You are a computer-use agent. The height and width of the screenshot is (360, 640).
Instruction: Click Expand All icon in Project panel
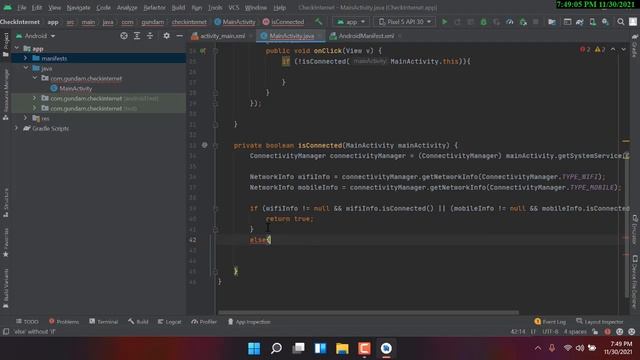click(x=137, y=36)
